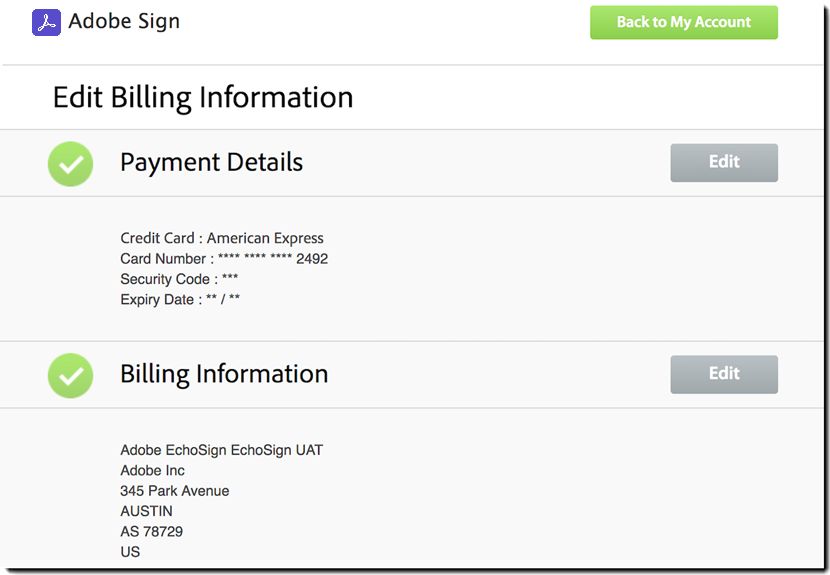Viewport: 830px width, 575px height.
Task: Click the Adobe Sign logo icon
Action: (46, 22)
